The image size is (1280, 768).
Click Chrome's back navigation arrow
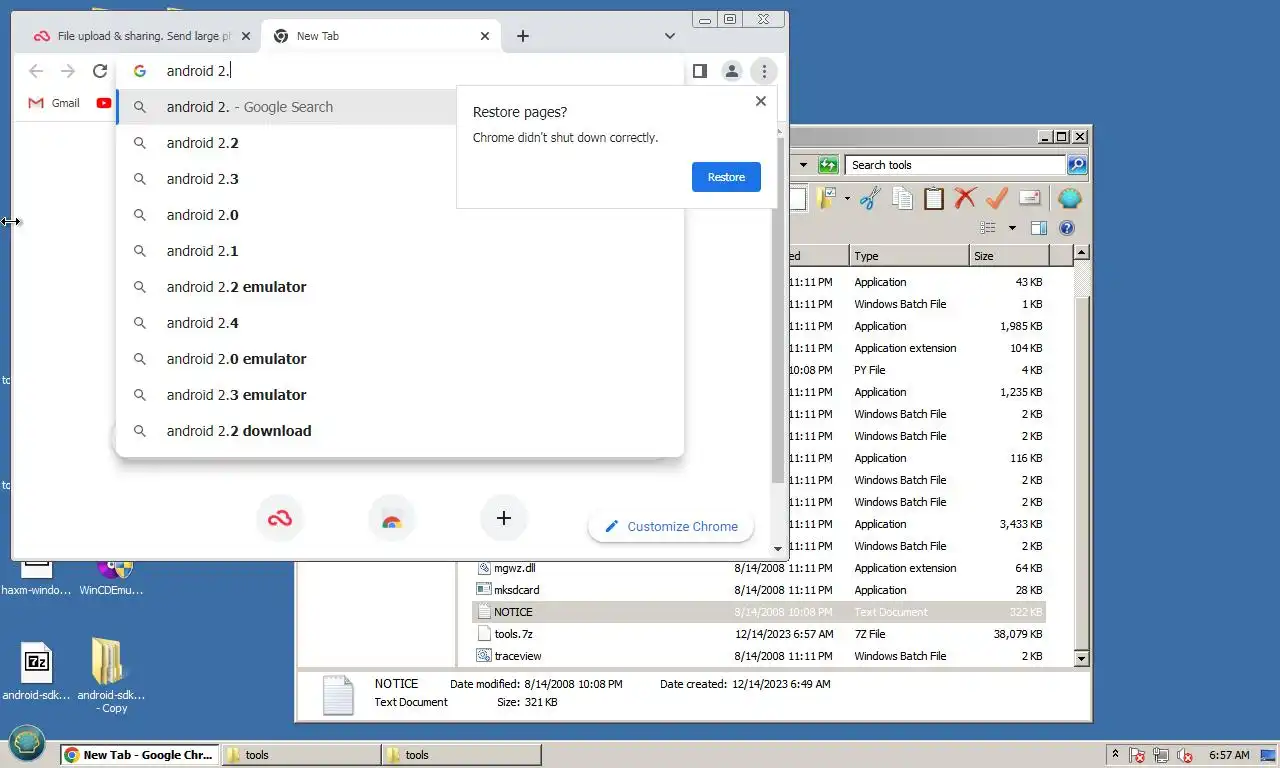(x=36, y=71)
